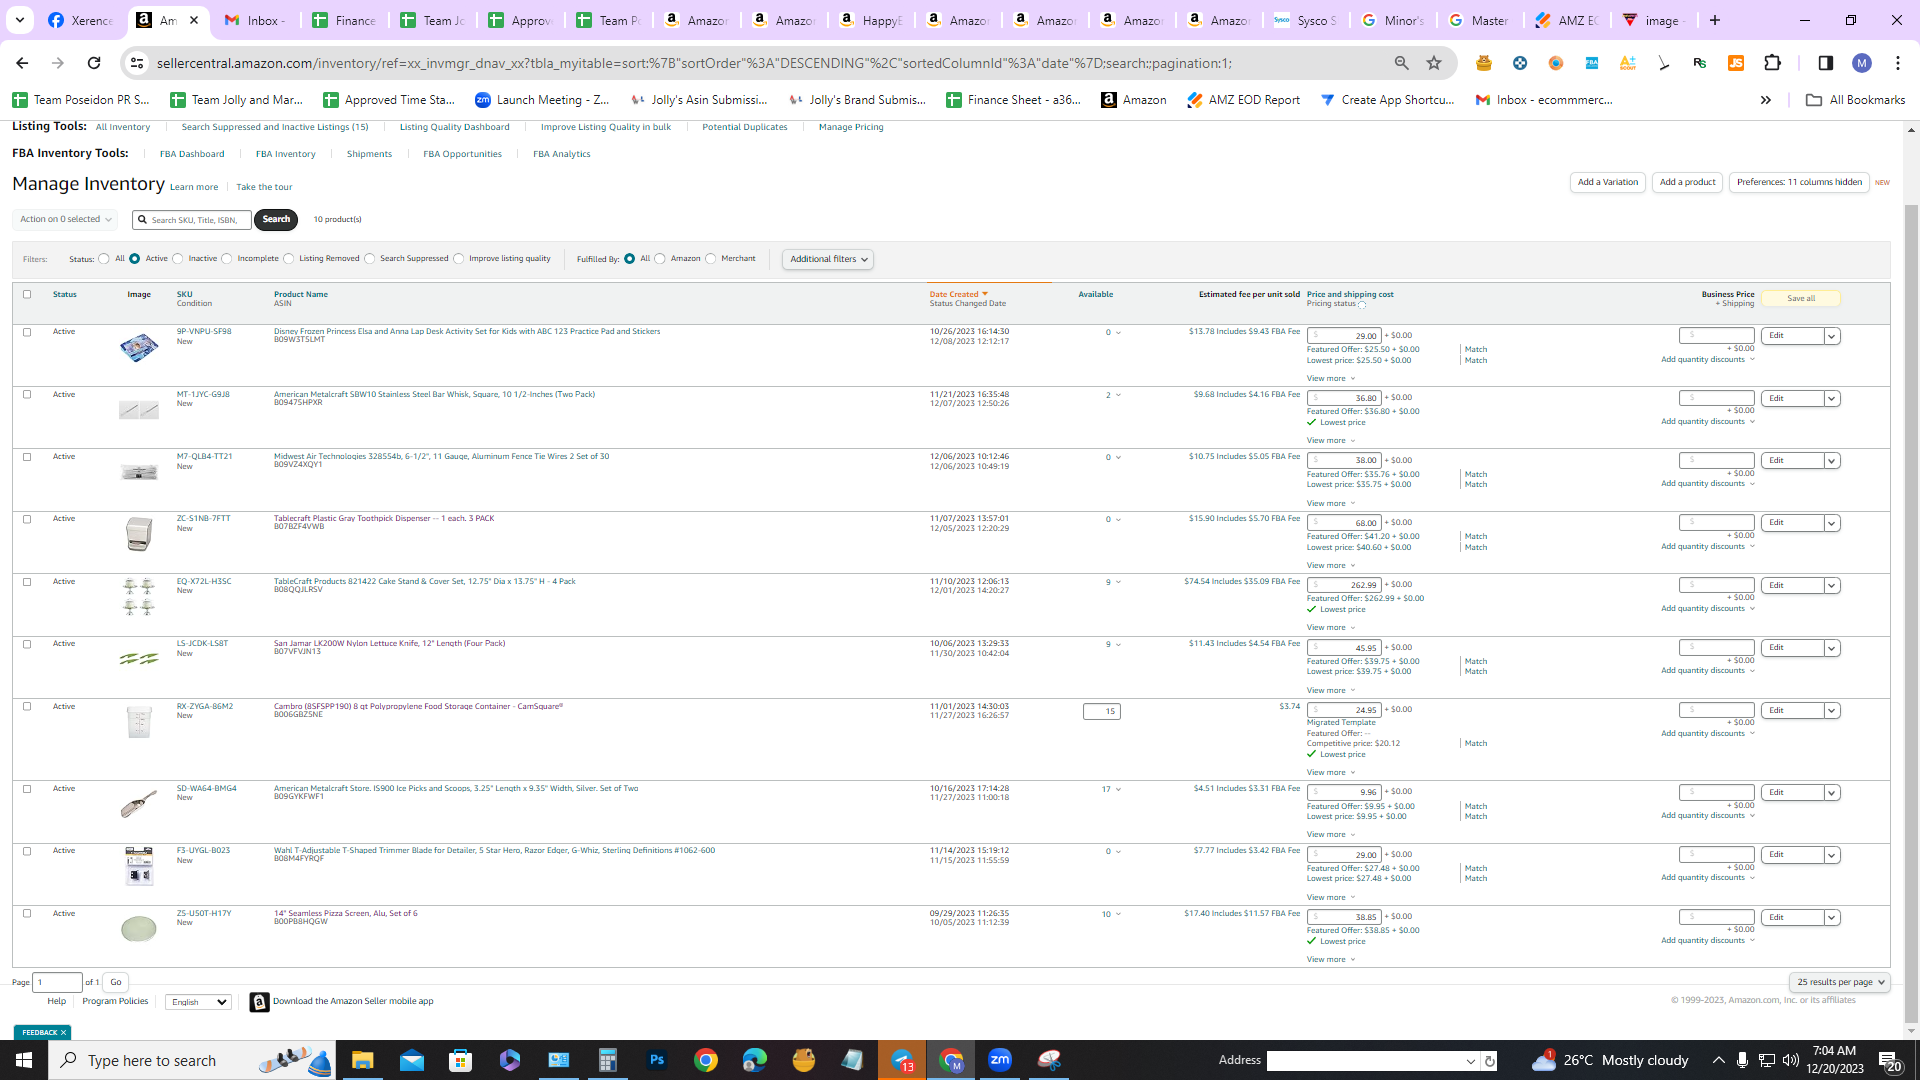
Task: Open the zoom magnifier icon in address bar
Action: [1402, 63]
